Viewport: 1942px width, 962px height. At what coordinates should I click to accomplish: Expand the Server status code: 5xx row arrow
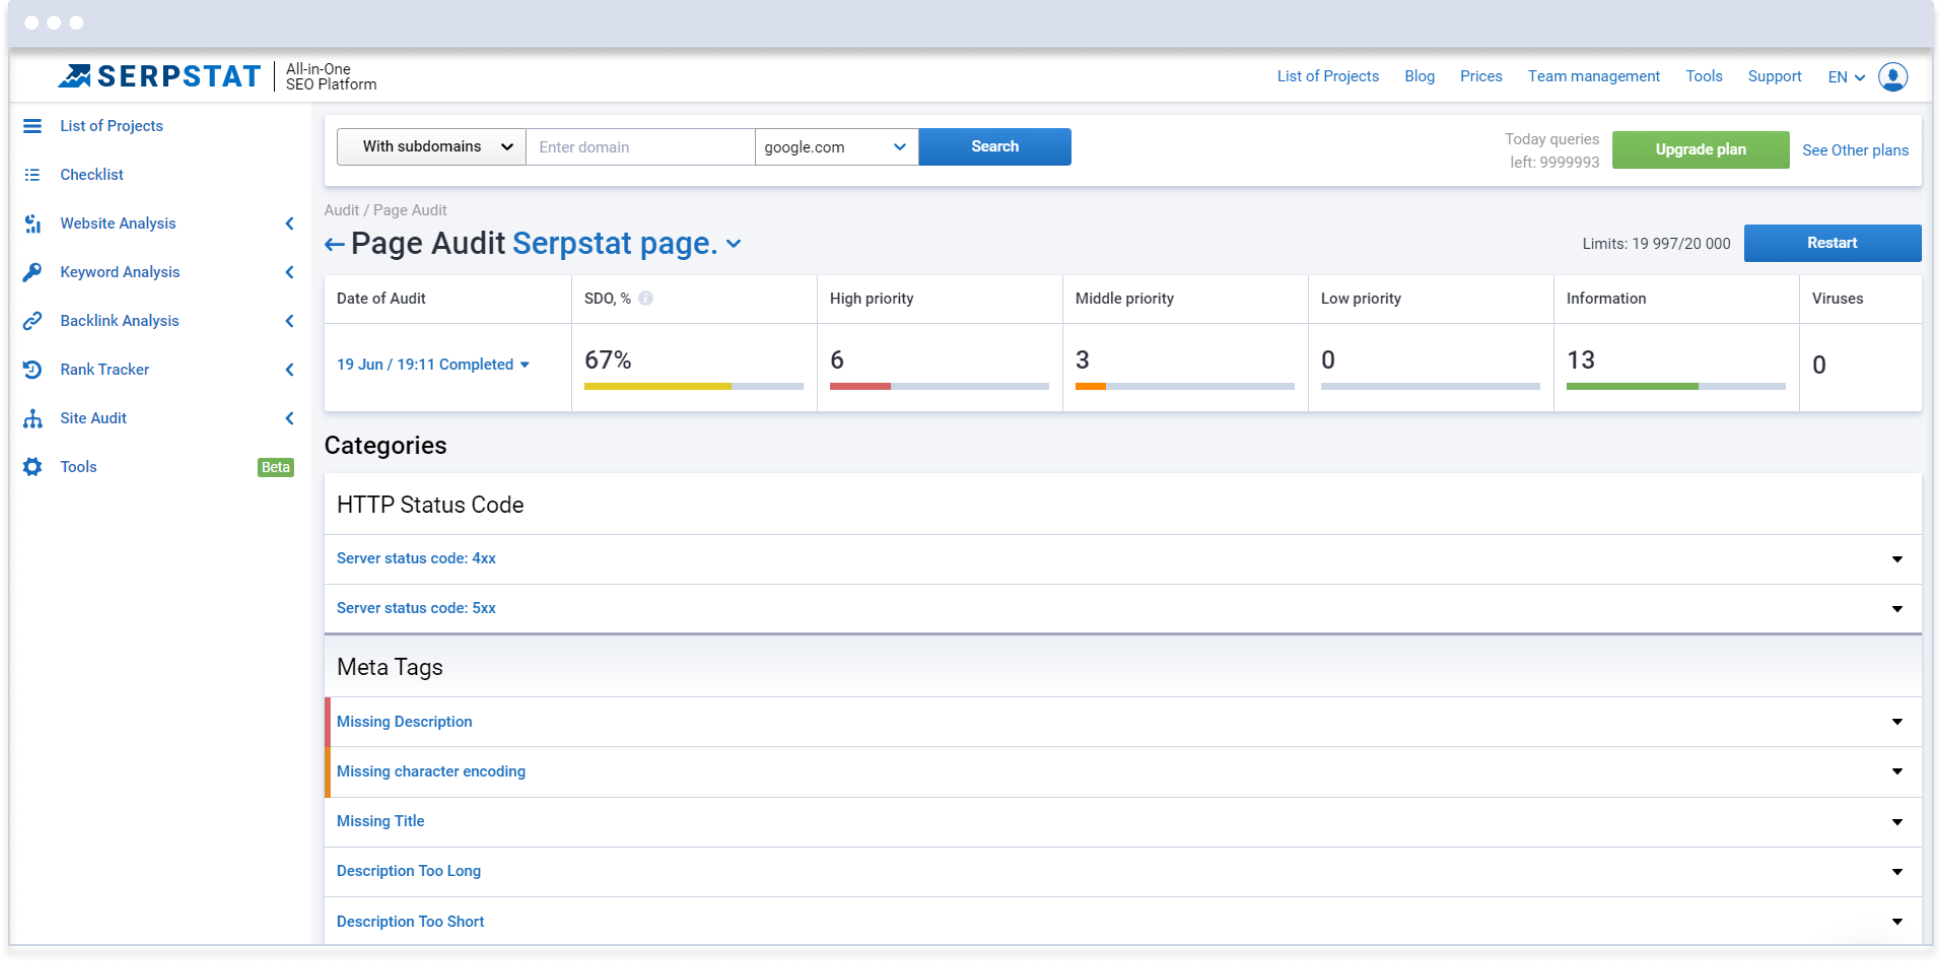click(x=1897, y=609)
